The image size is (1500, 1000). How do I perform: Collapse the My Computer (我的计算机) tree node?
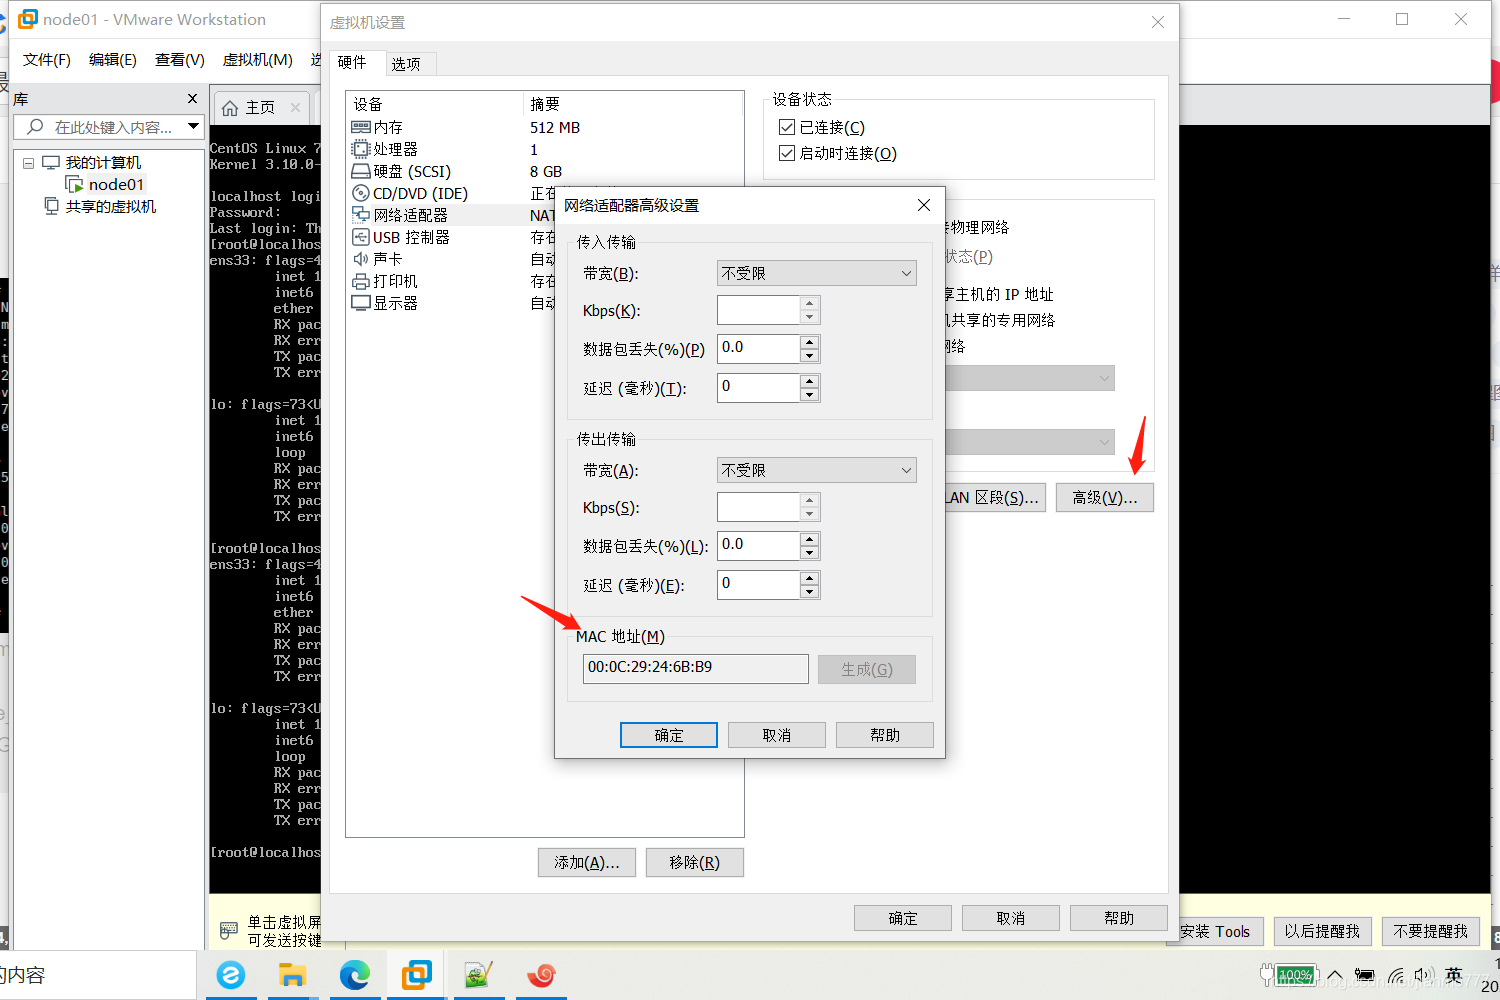[28, 163]
